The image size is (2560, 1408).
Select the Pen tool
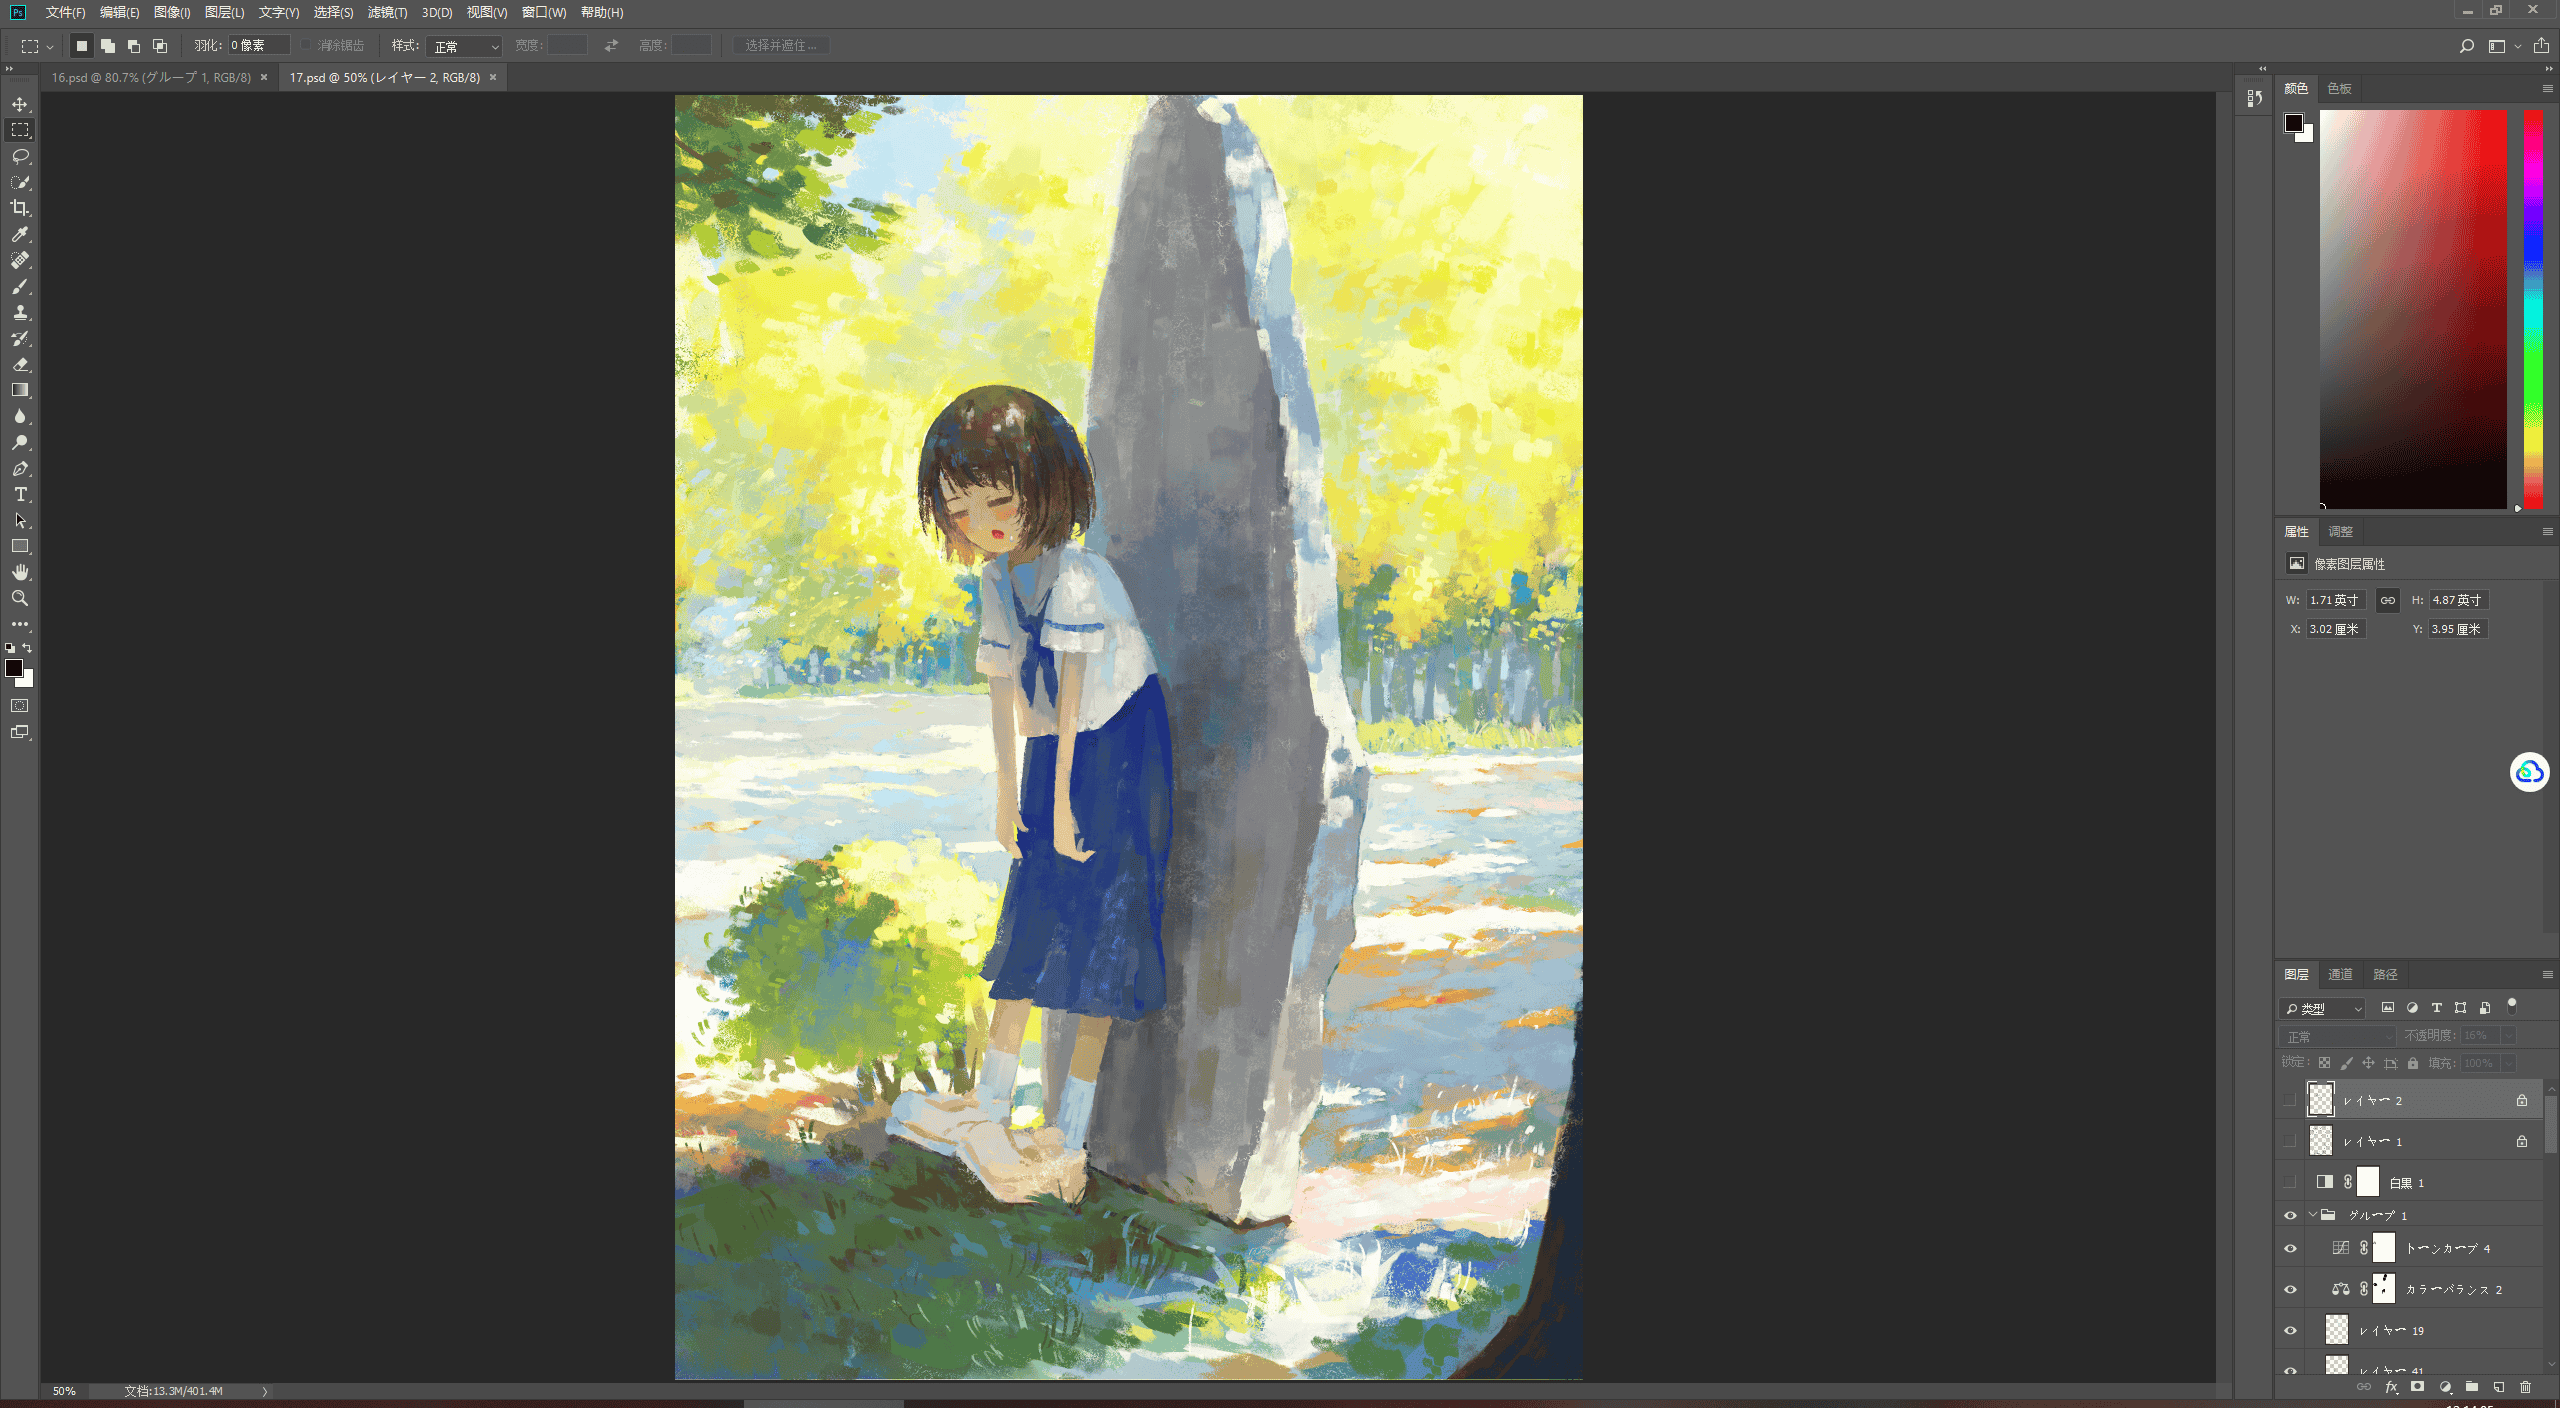(20, 468)
